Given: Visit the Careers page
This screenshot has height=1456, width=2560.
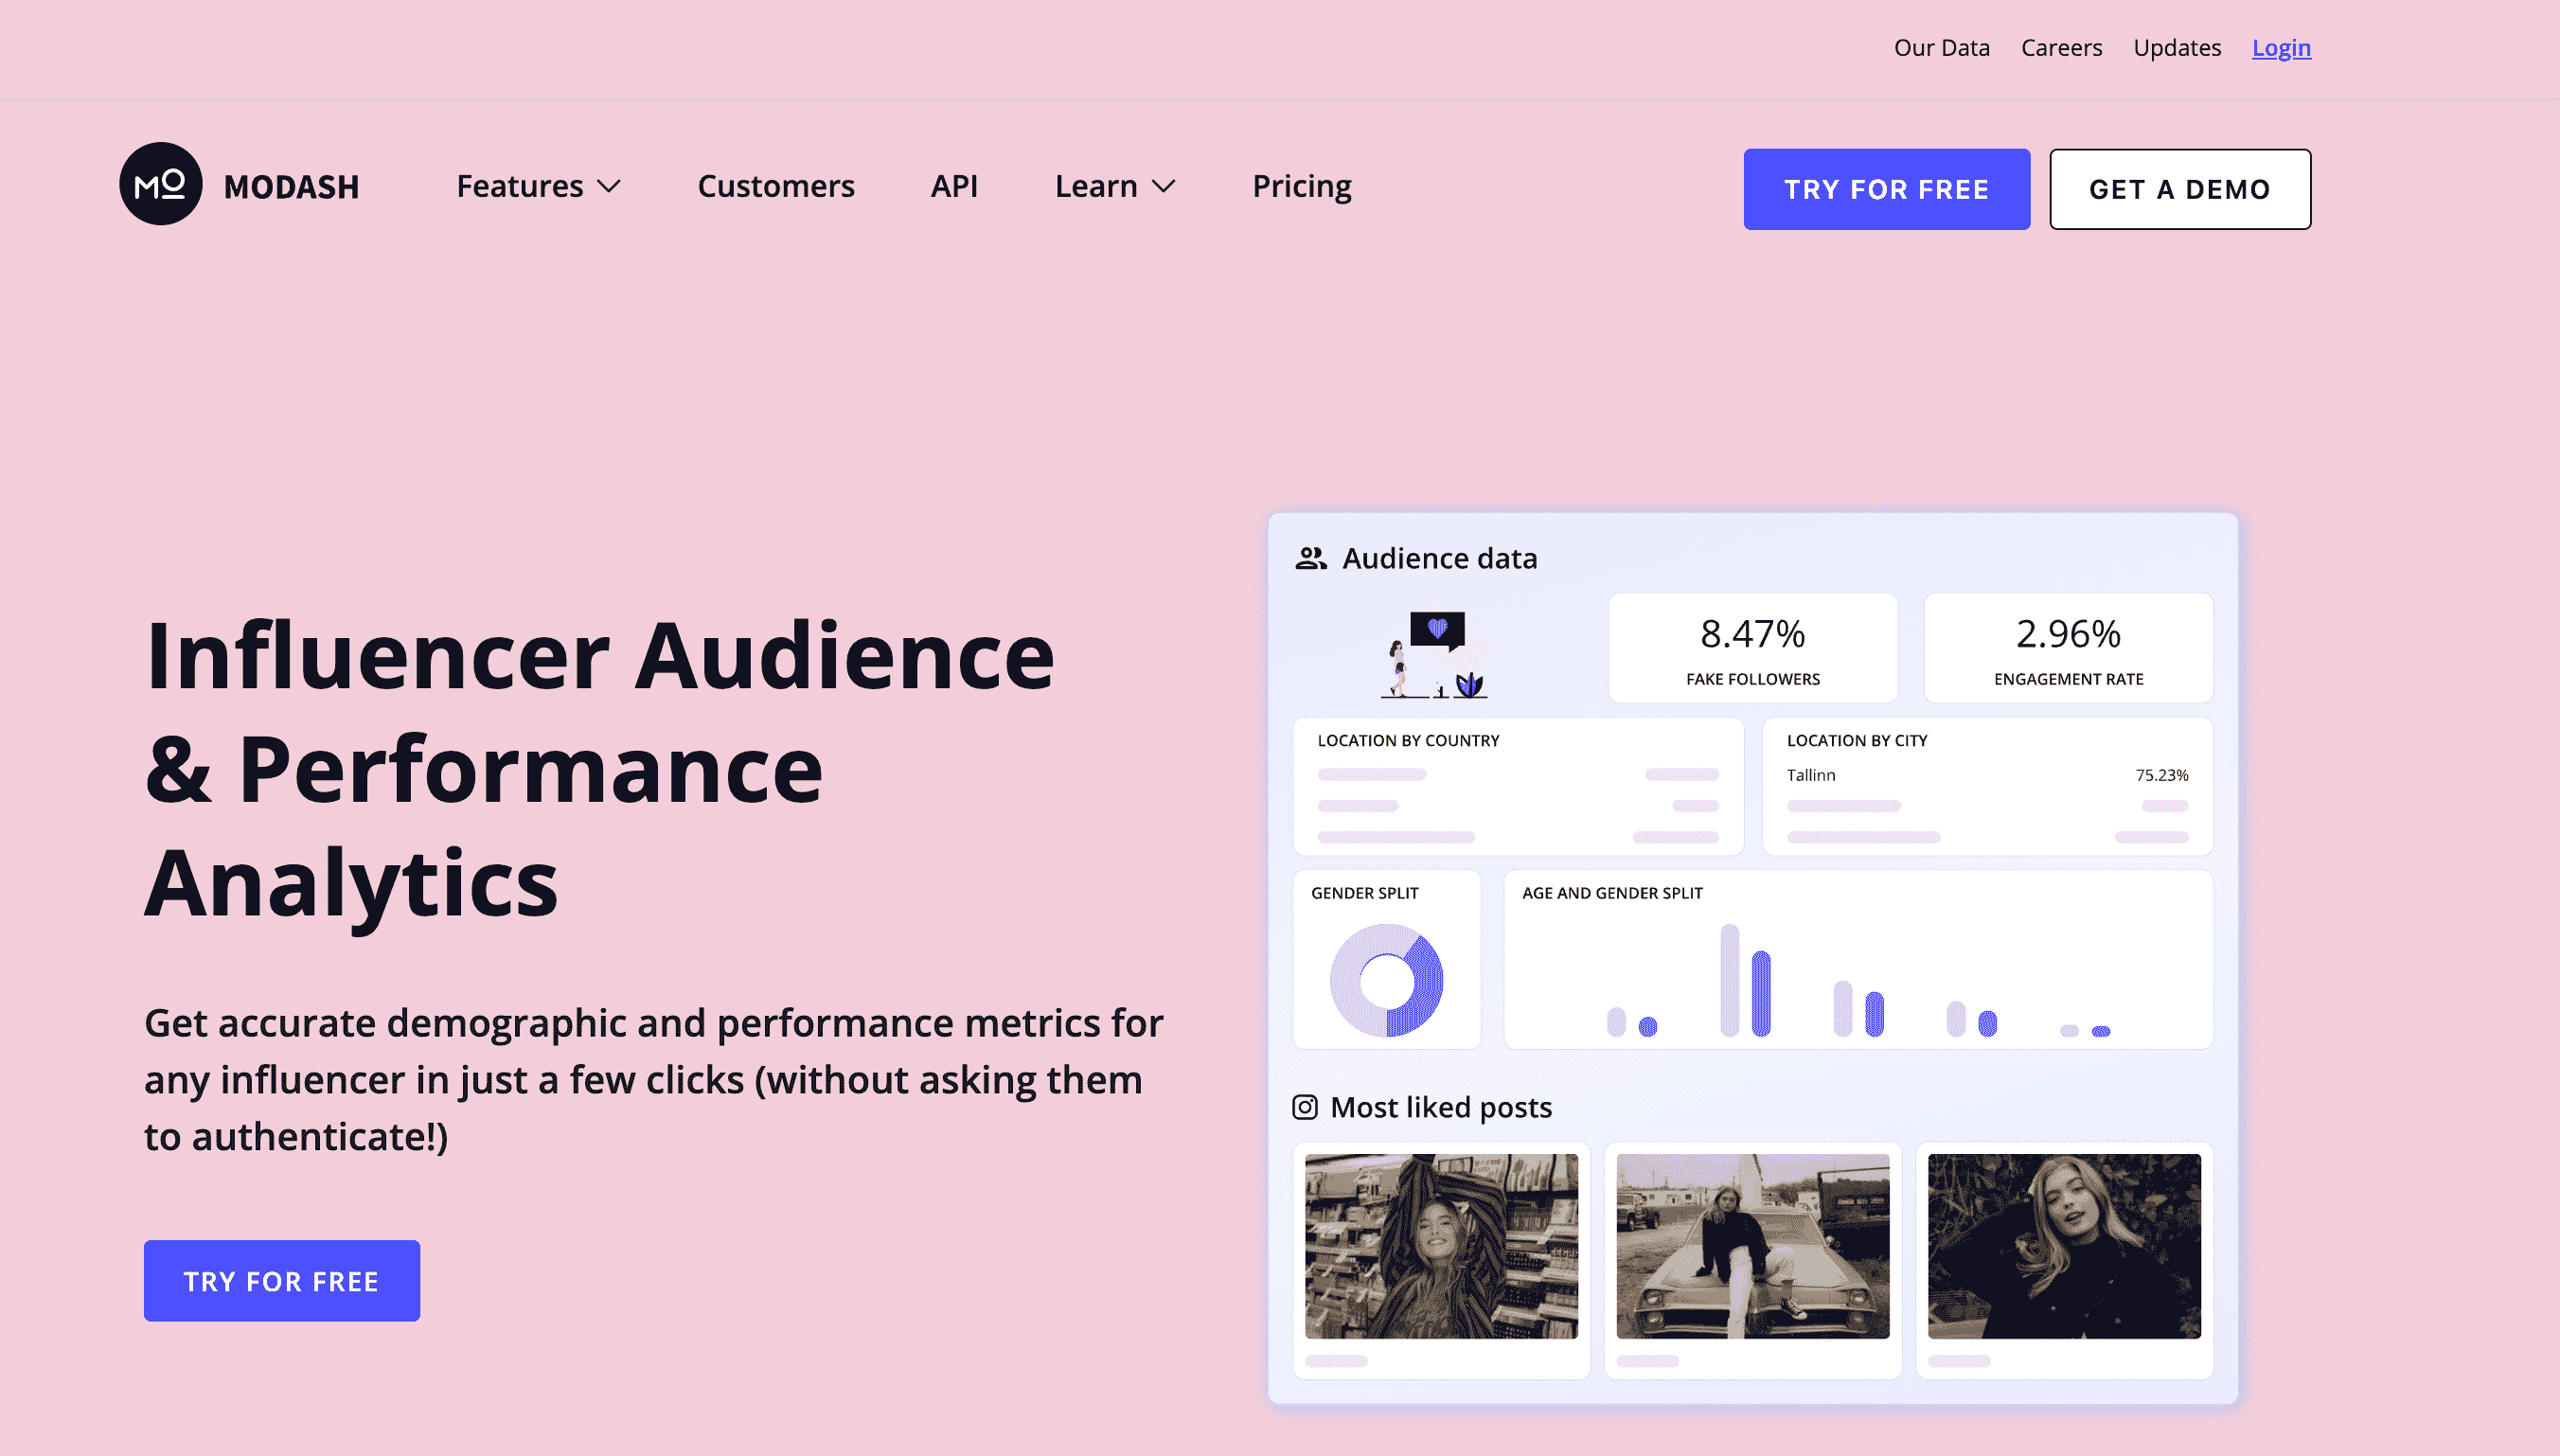Looking at the screenshot, I should 2061,47.
